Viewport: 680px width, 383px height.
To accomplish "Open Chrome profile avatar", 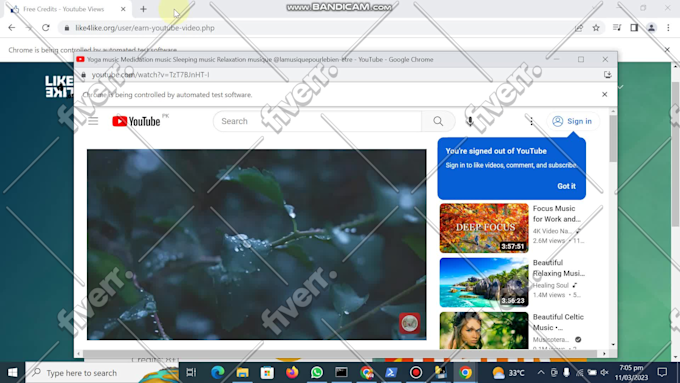I will coord(651,28).
